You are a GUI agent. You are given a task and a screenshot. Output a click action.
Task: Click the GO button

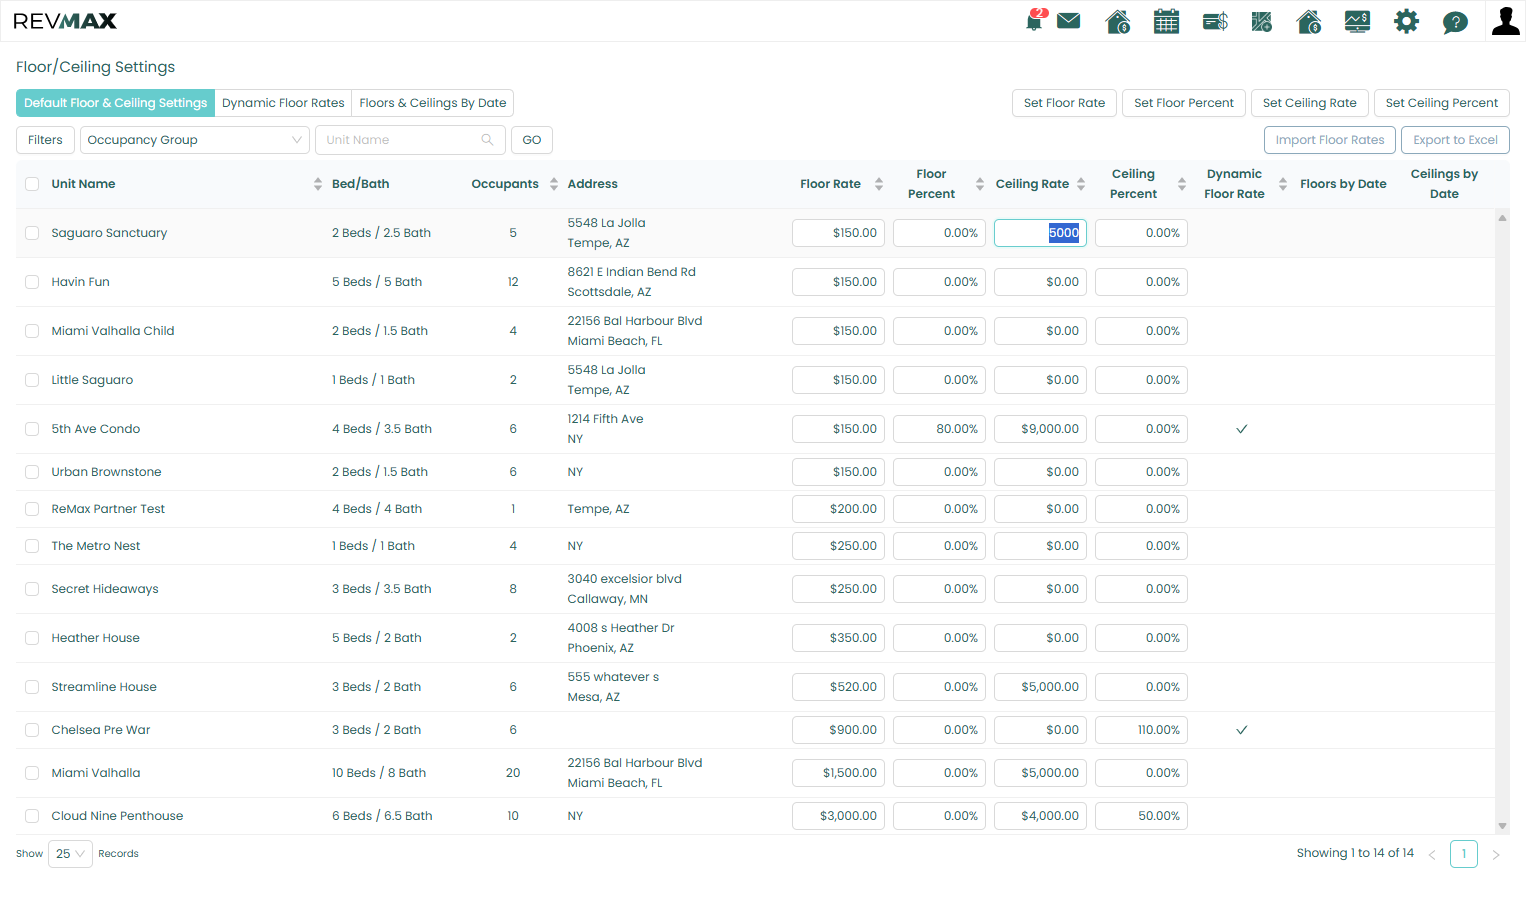tap(532, 140)
